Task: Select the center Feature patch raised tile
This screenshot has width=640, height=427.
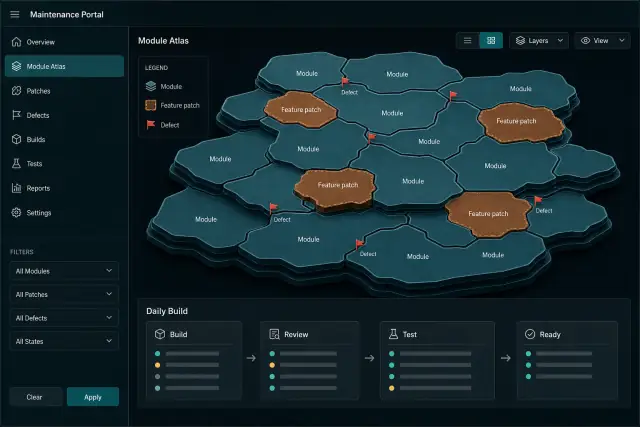Action: (x=337, y=187)
